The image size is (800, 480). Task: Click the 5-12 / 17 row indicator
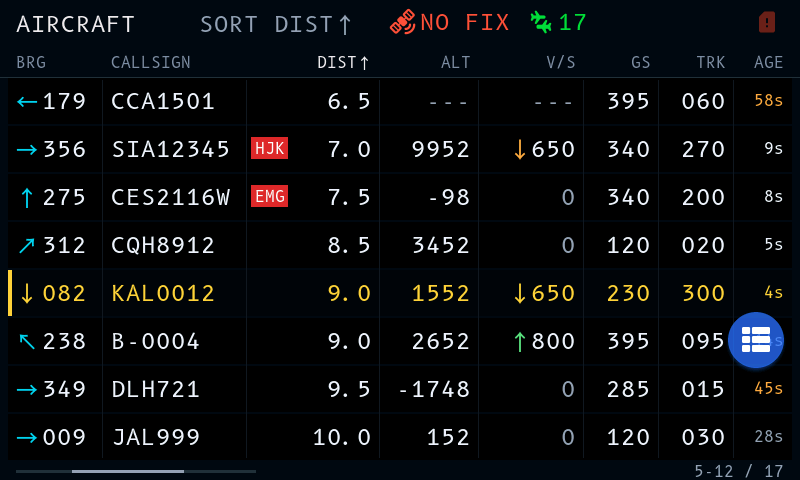pos(739,471)
